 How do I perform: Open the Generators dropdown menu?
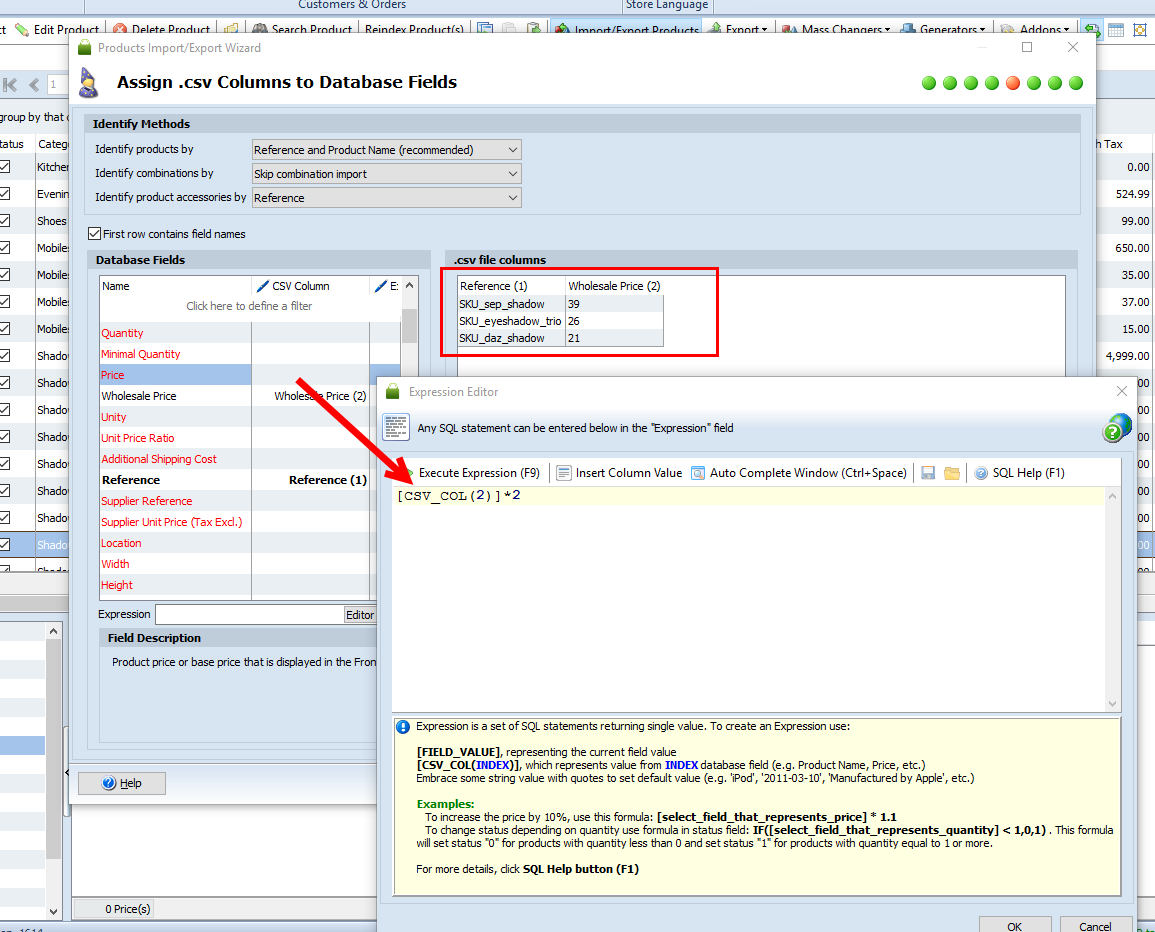[x=944, y=29]
